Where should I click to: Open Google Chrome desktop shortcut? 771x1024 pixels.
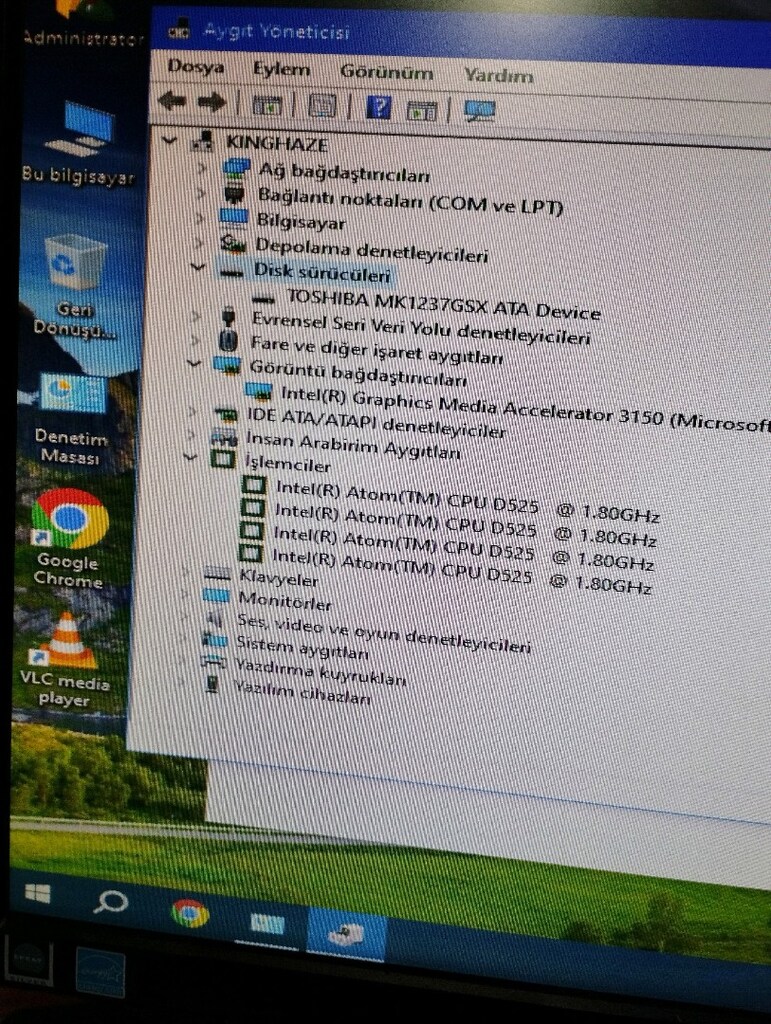69,540
